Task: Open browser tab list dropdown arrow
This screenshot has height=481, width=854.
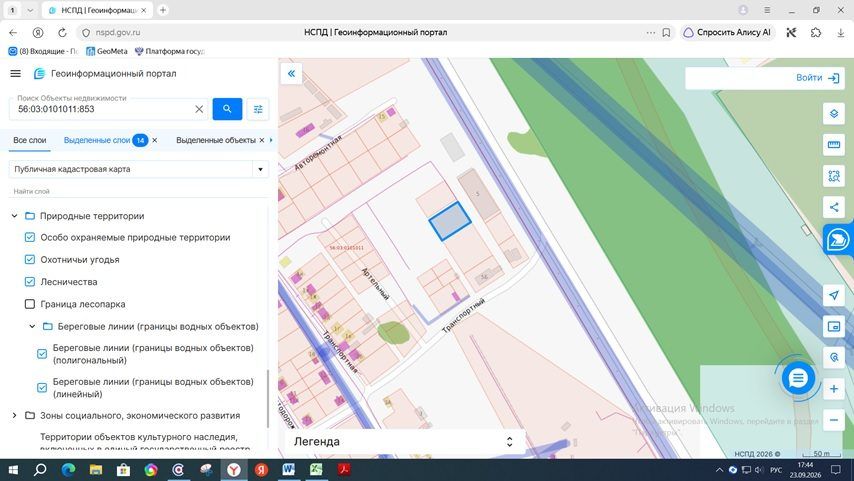Action: pyautogui.click(x=30, y=10)
